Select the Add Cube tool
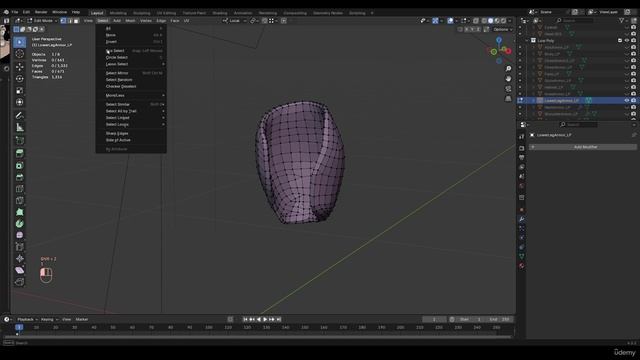This screenshot has width=640, height=360. [20, 140]
